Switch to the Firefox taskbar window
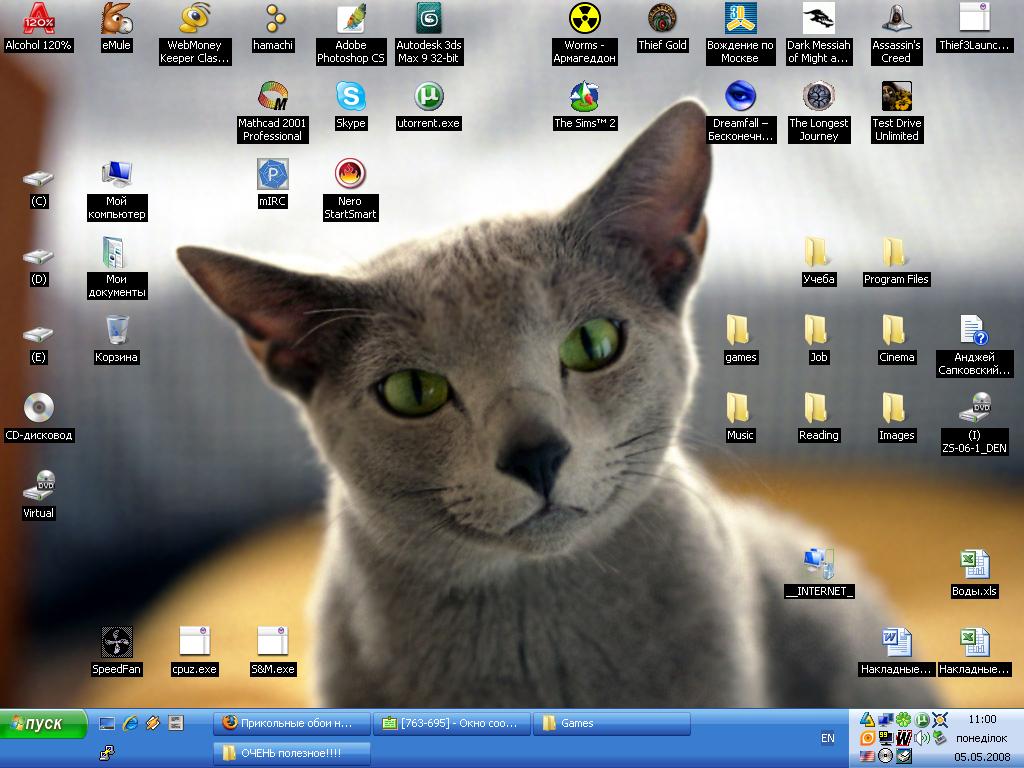The width and height of the screenshot is (1024, 768). 291,723
